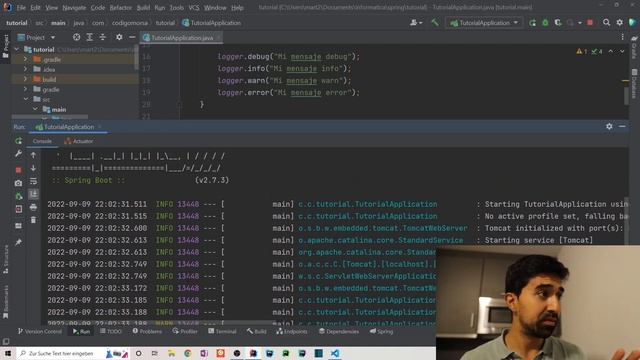Go to previous highlighted error arrow

pyautogui.click(x=611, y=51)
